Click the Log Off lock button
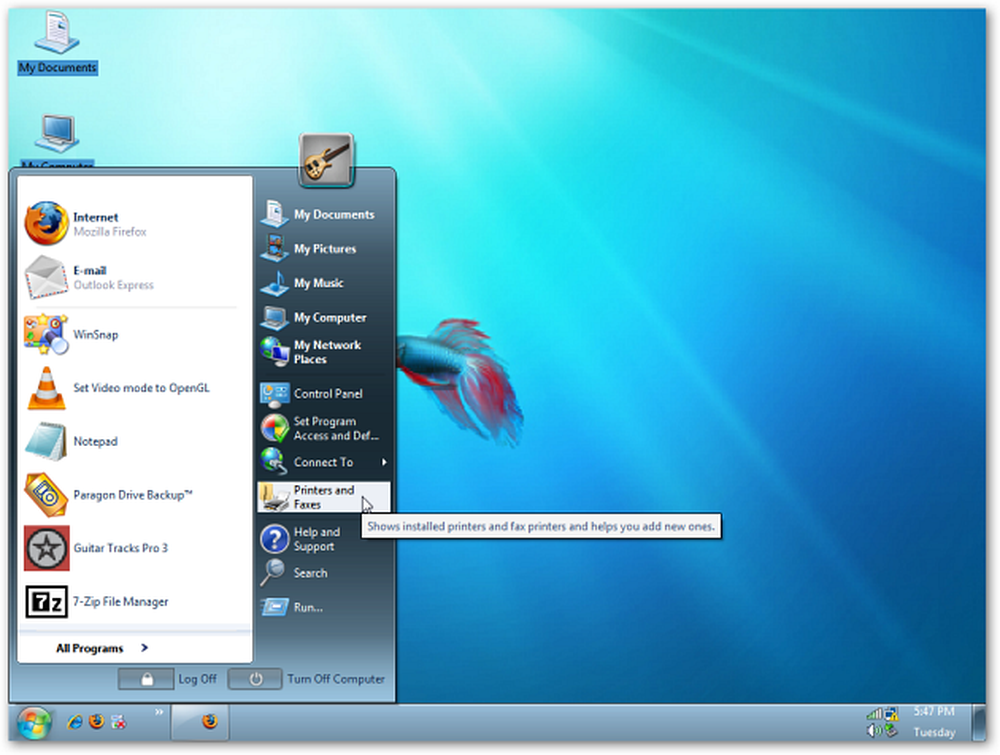1000x755 pixels. 146,679
